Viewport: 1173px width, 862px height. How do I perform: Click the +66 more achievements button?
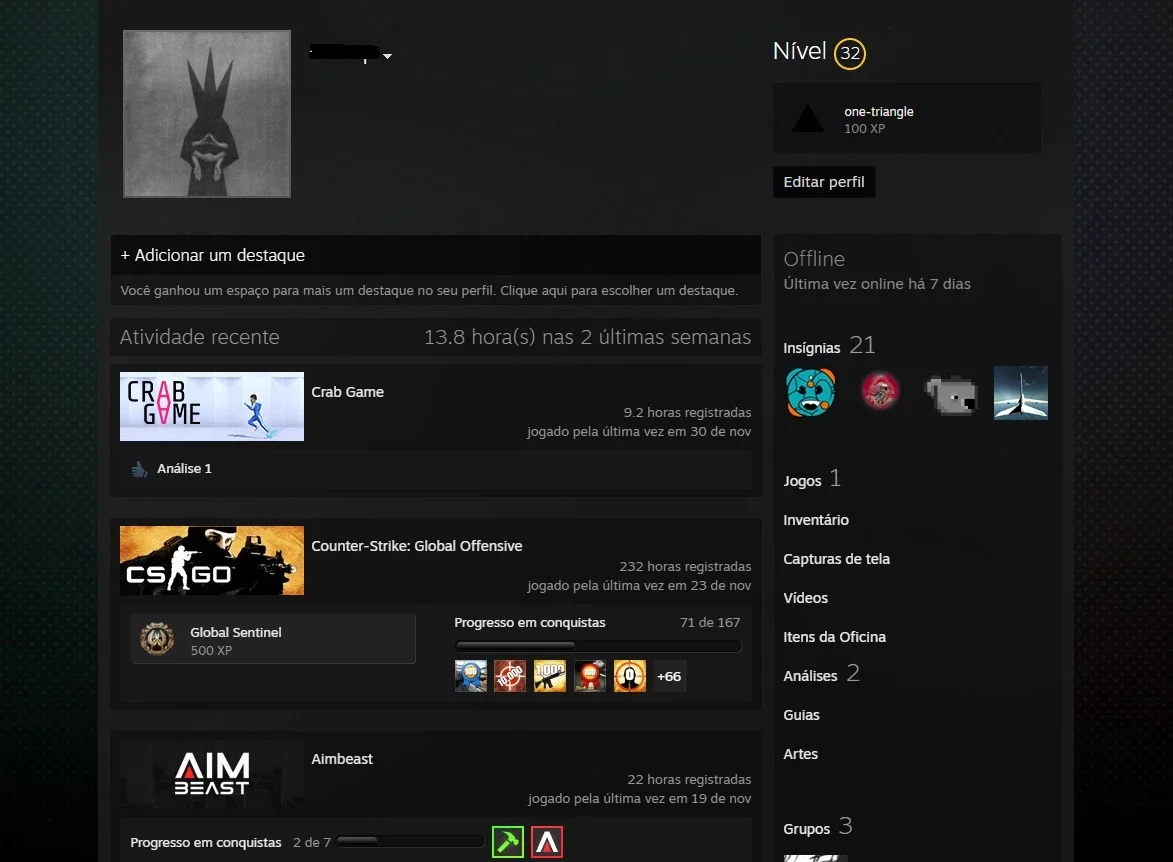click(669, 676)
